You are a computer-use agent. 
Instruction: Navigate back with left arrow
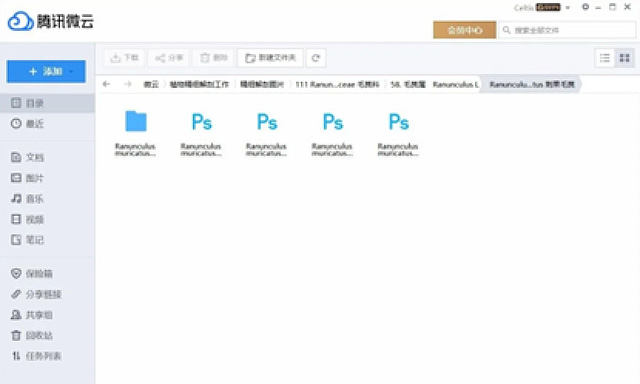(x=107, y=84)
